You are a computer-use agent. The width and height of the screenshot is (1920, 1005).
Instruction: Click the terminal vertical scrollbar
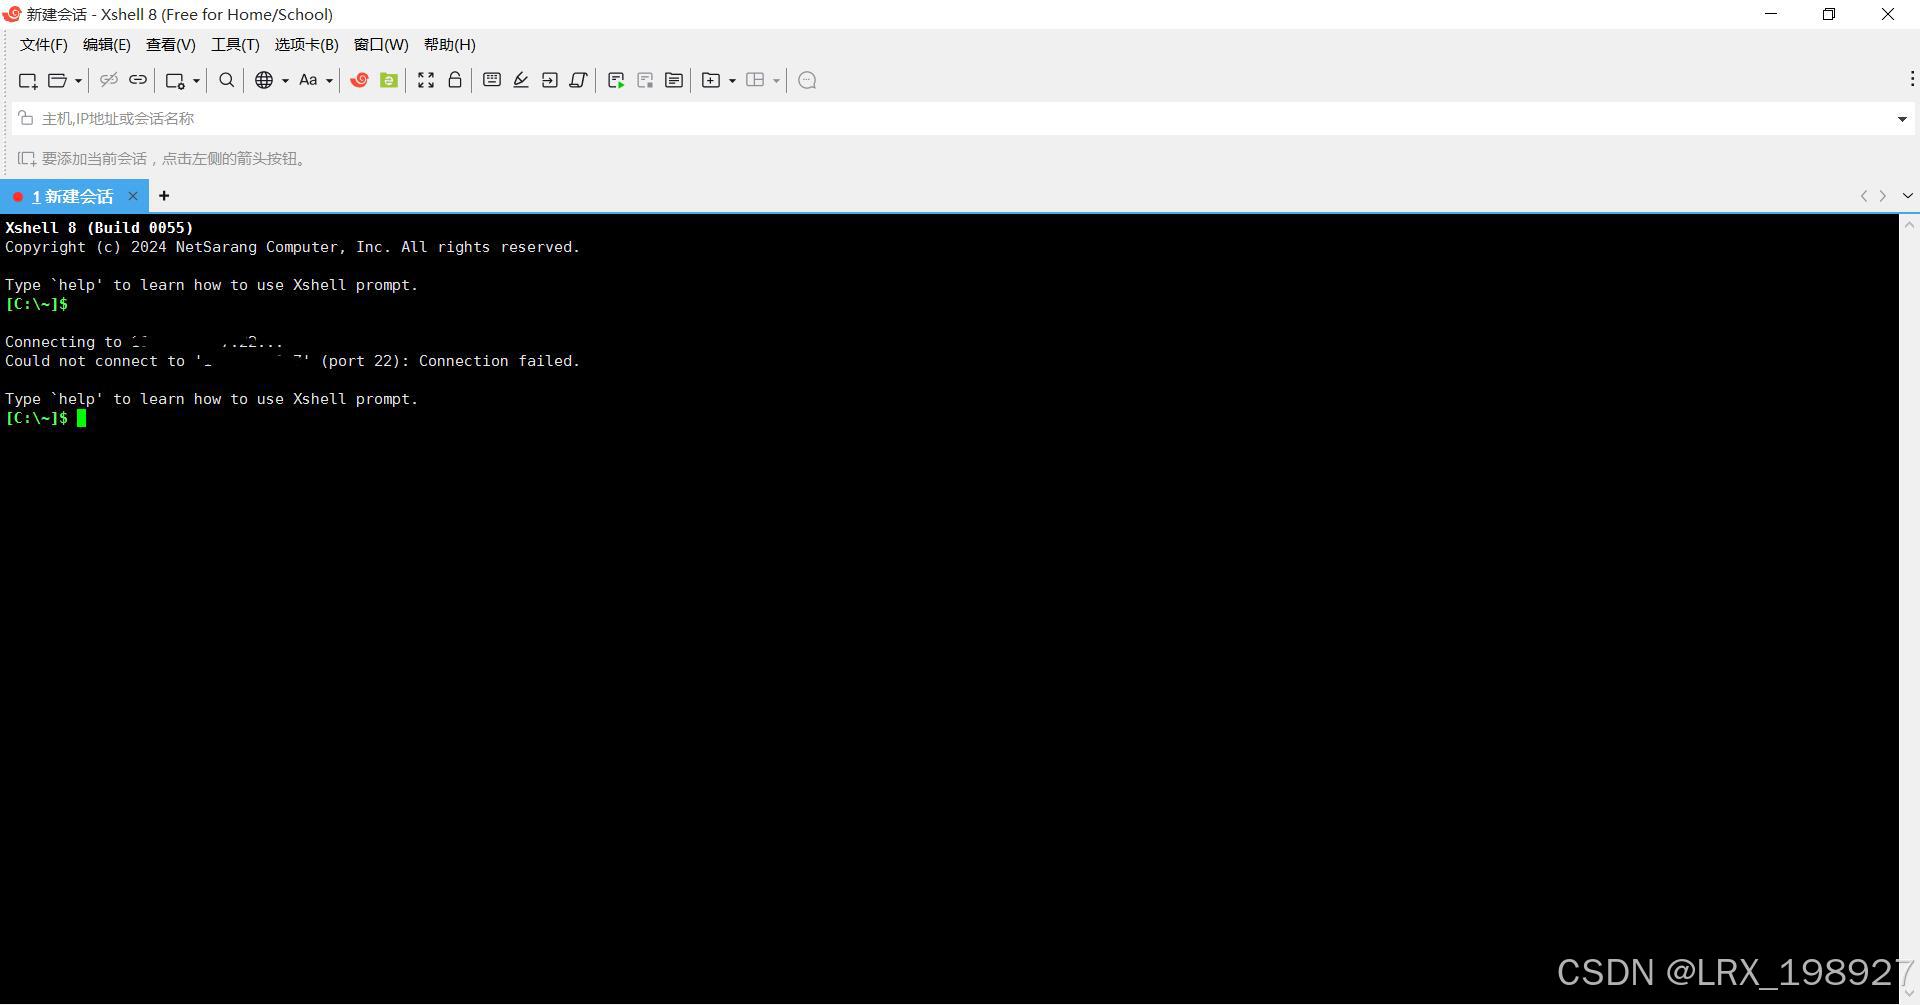(1909, 610)
